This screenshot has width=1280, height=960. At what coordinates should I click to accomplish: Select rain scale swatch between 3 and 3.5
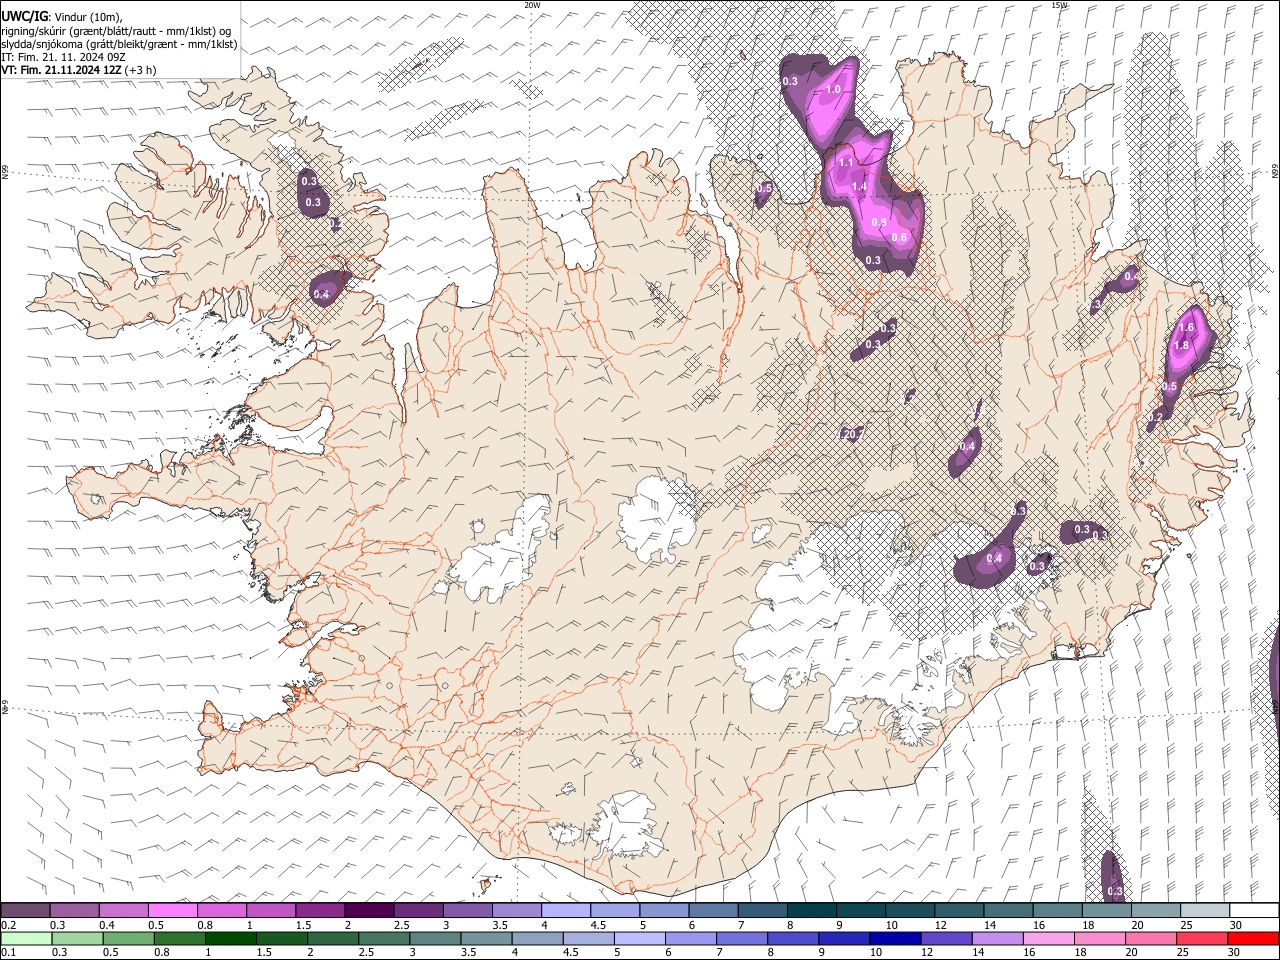435,939
